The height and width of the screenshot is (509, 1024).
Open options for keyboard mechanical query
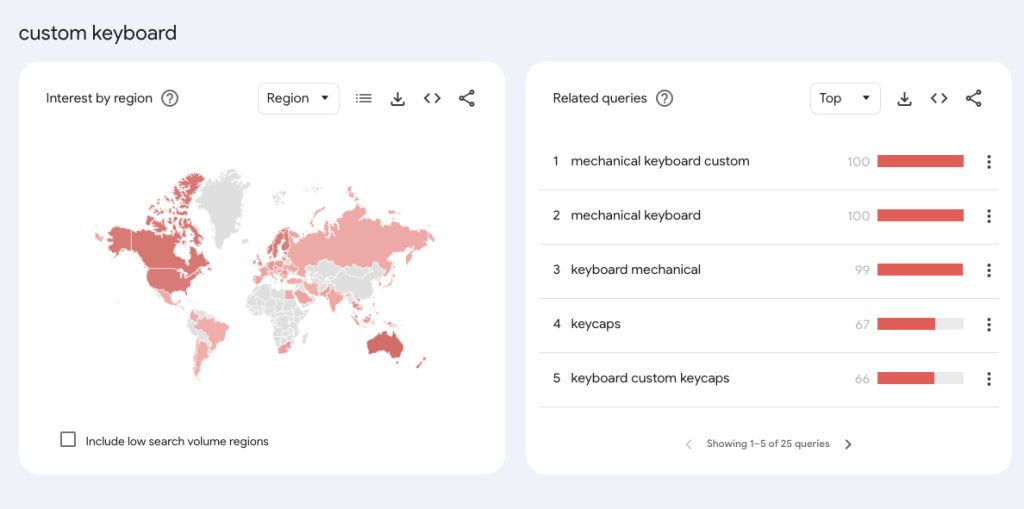point(989,270)
